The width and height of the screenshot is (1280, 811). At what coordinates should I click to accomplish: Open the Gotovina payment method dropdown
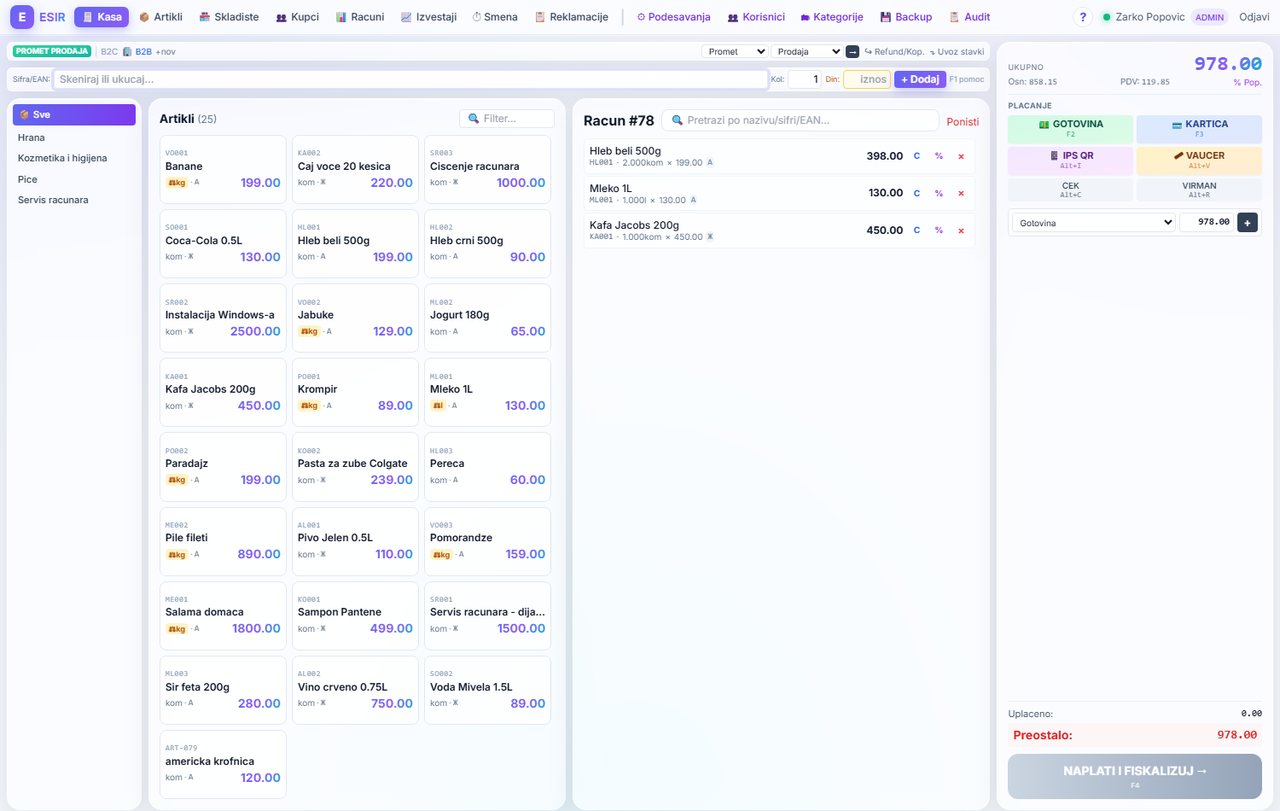pos(1093,222)
